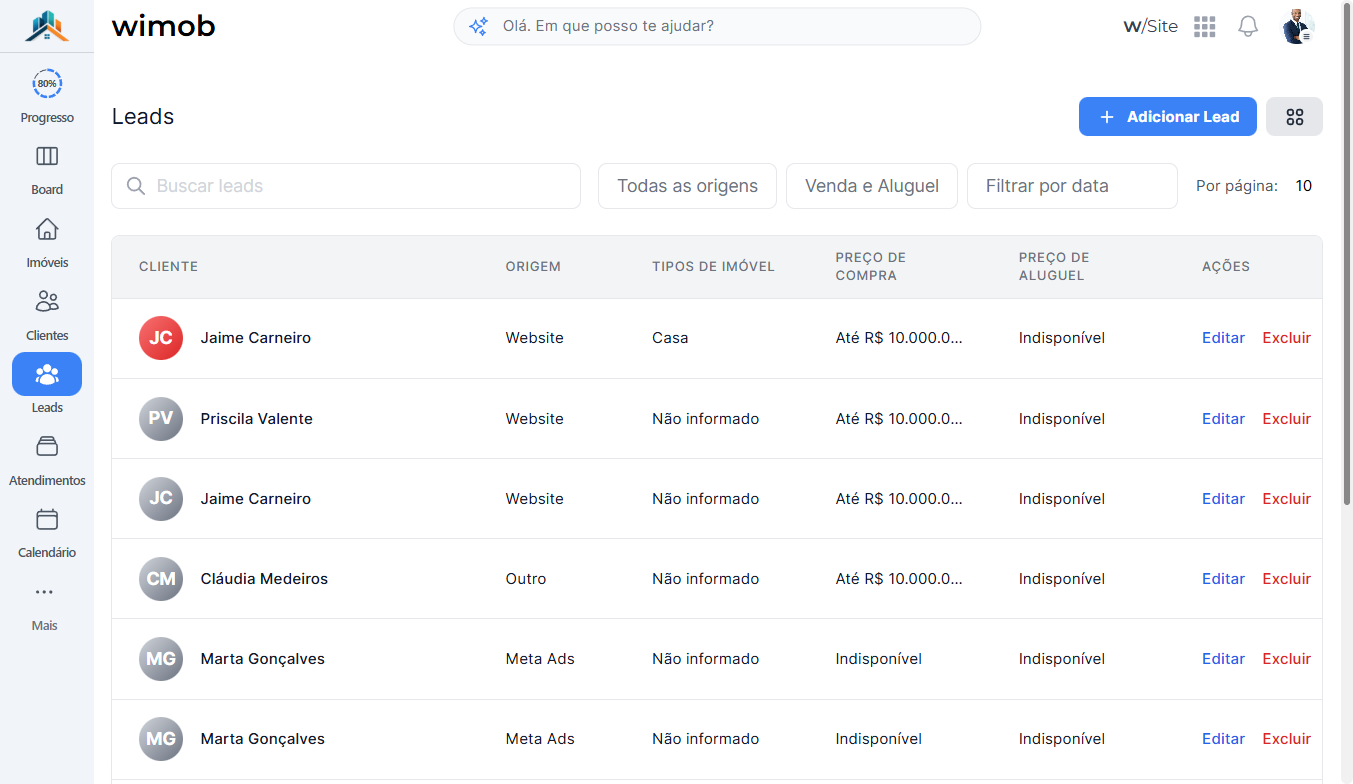The width and height of the screenshot is (1353, 784).
Task: Click Outro origin cell
Action: pos(526,578)
